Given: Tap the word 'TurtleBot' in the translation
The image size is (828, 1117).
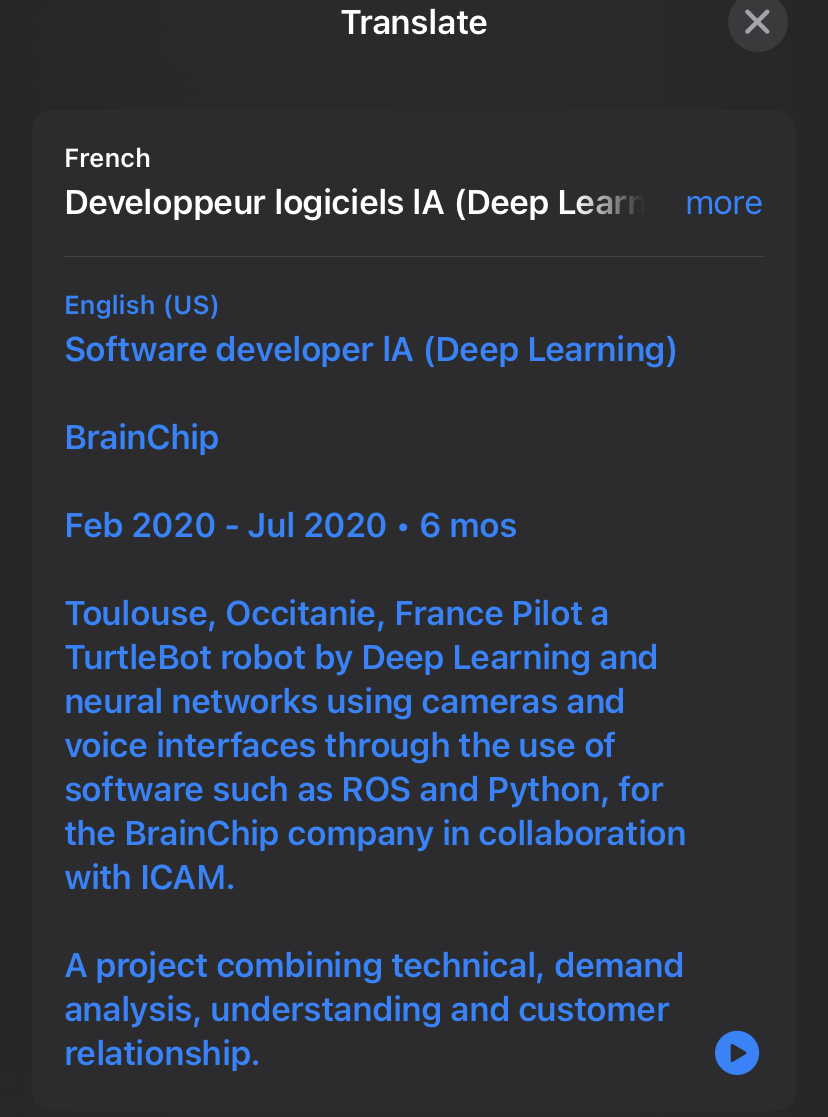Looking at the screenshot, I should tap(138, 657).
